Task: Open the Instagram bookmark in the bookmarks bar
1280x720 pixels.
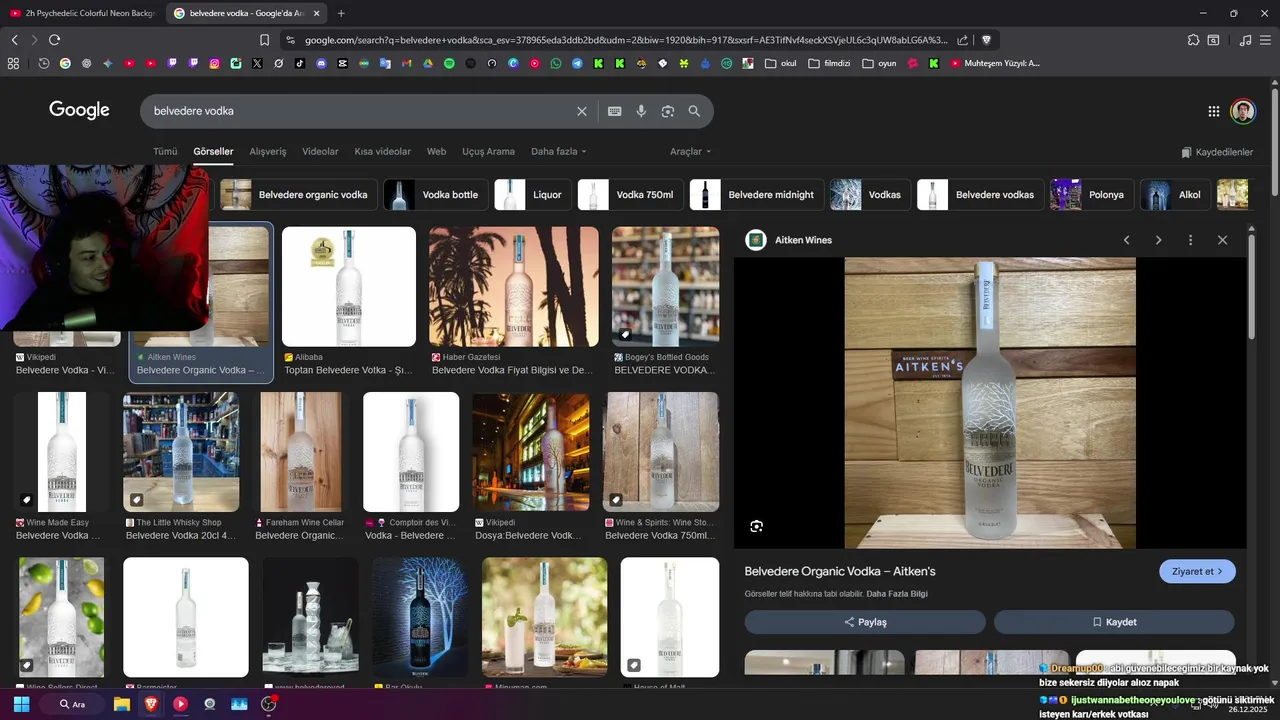Action: (x=214, y=63)
